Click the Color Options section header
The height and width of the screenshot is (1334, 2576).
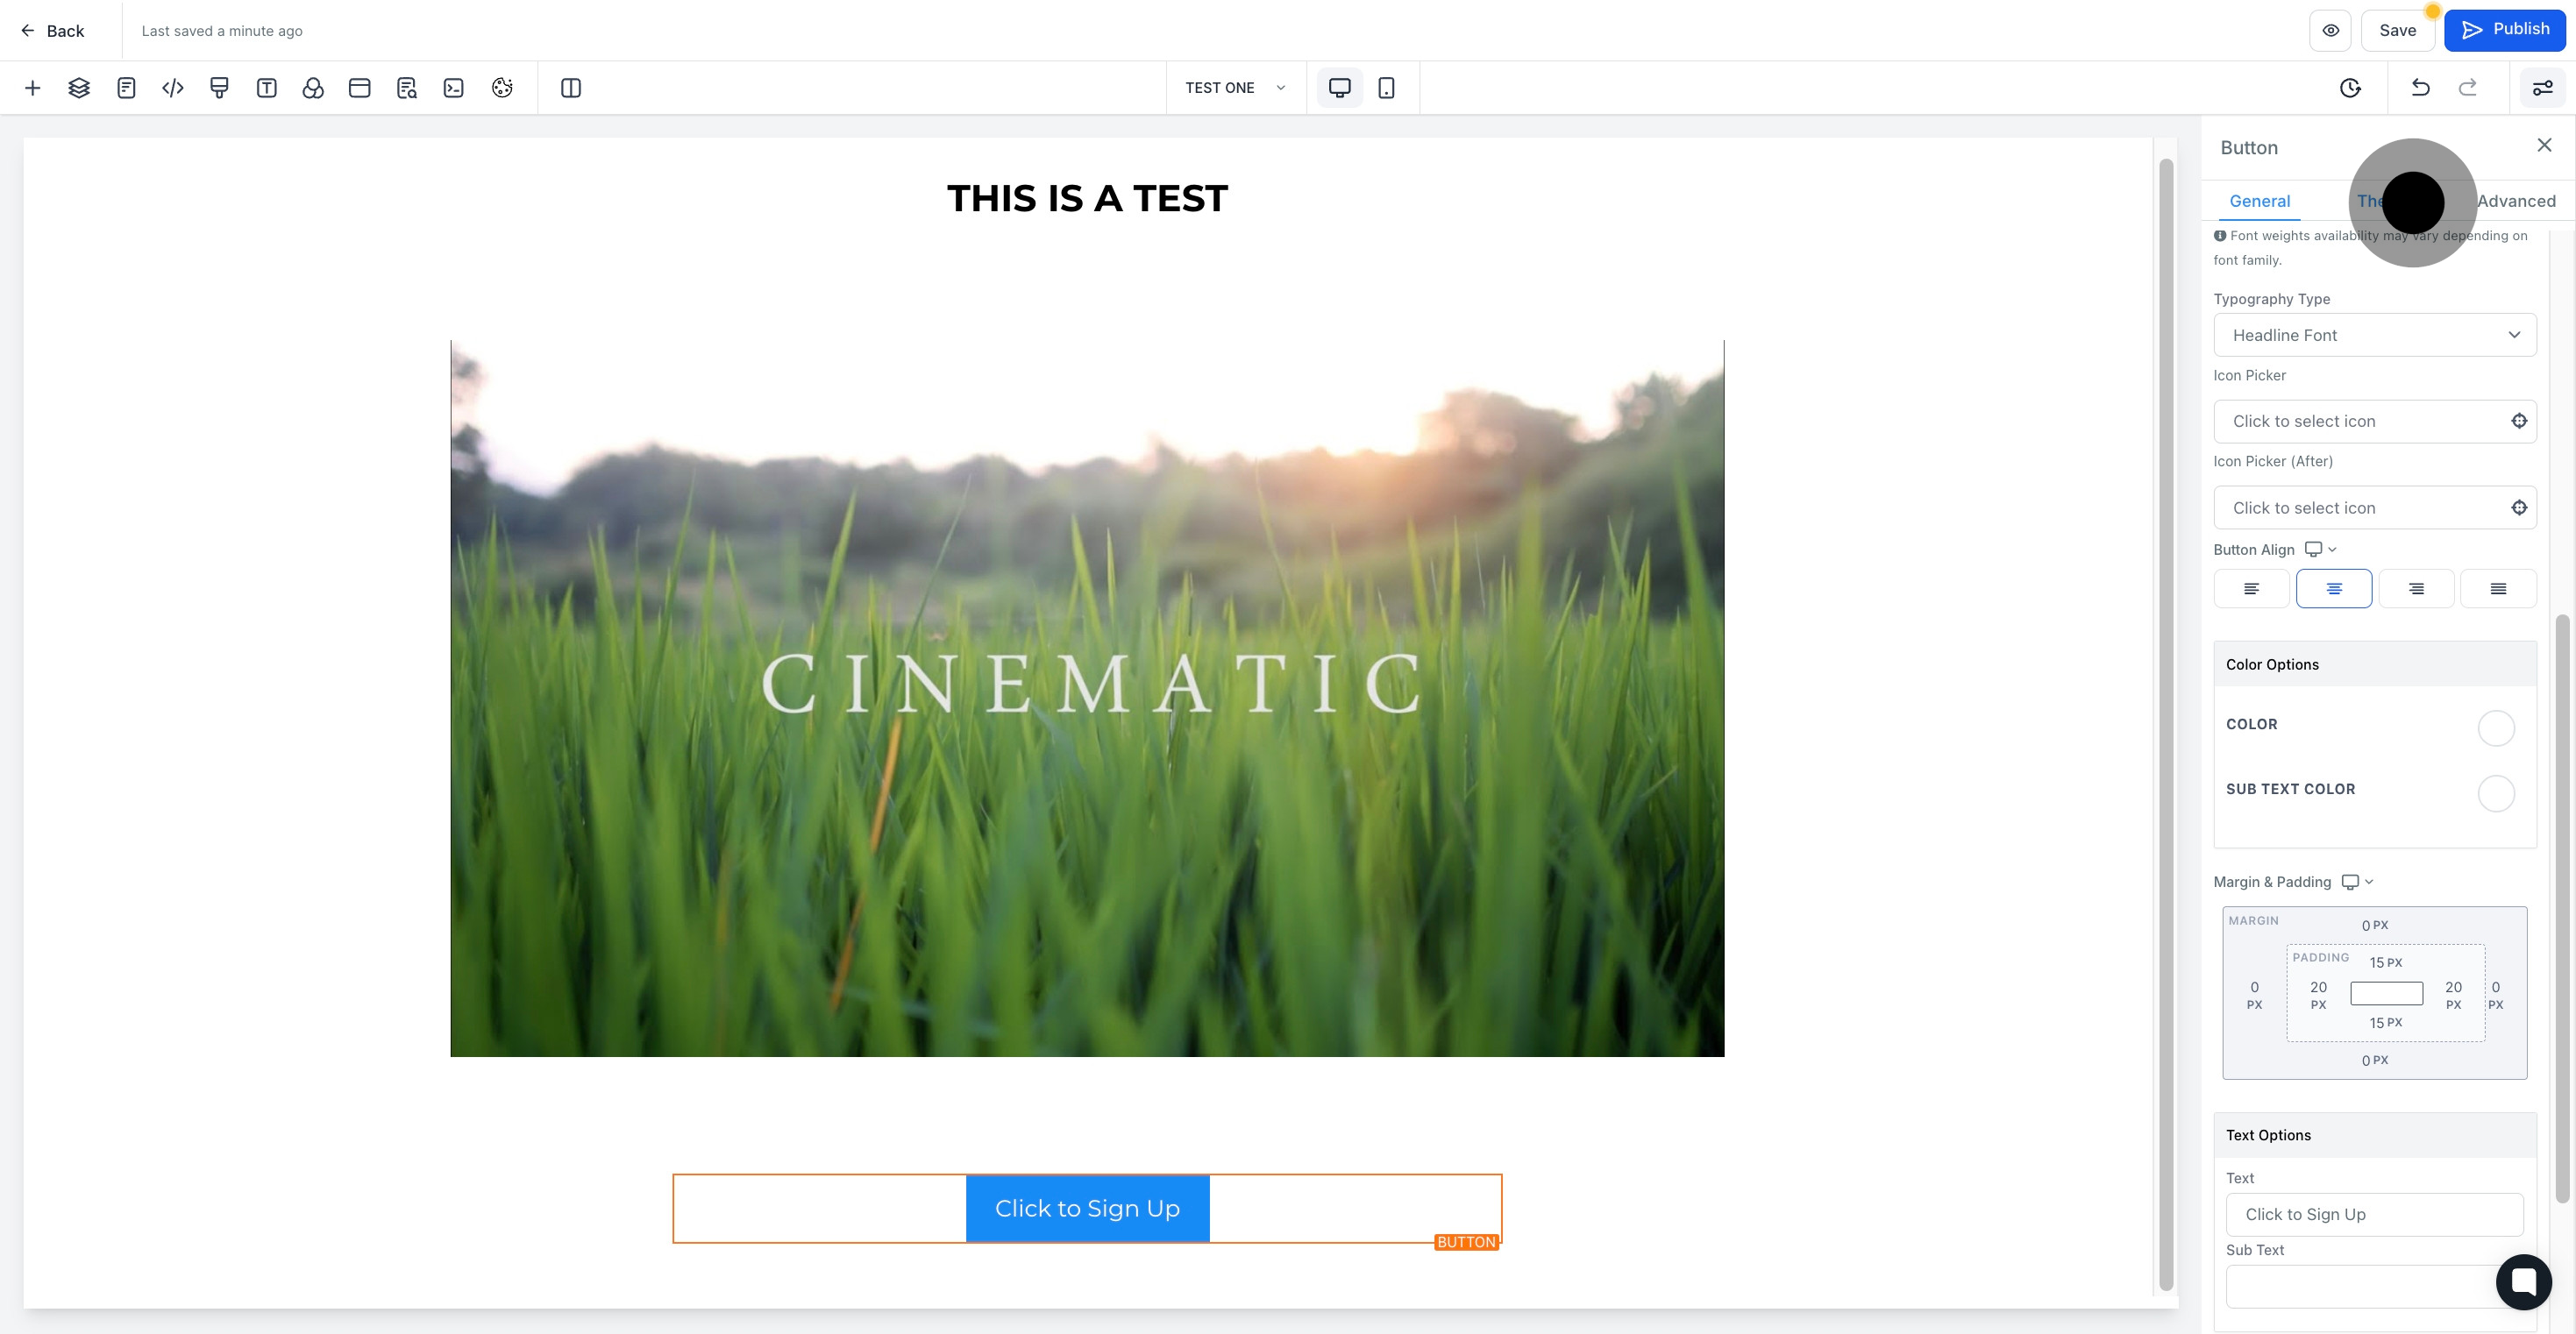coord(2374,664)
